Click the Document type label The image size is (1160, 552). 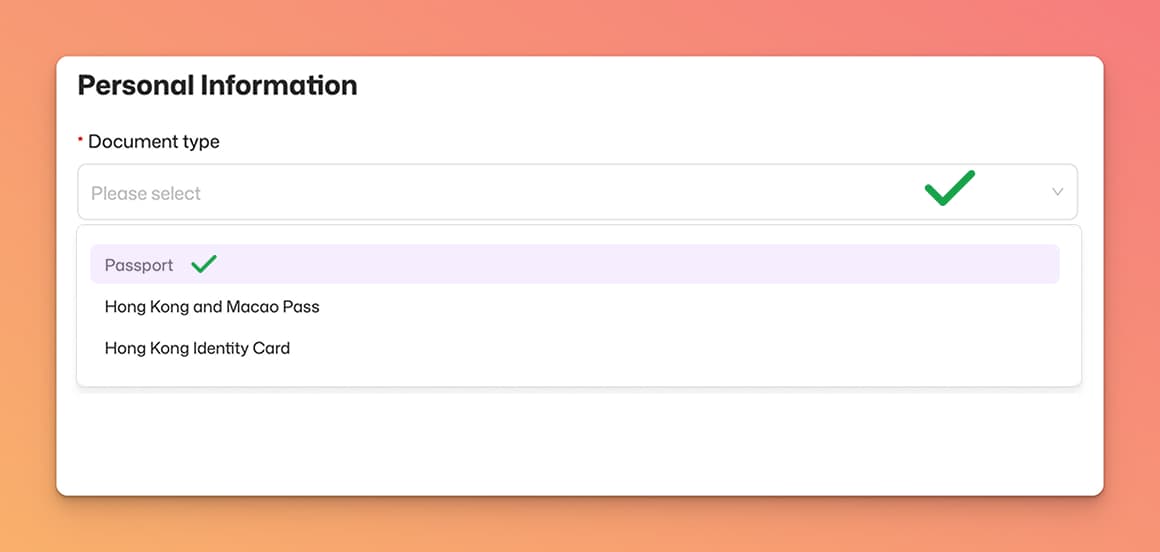click(154, 142)
